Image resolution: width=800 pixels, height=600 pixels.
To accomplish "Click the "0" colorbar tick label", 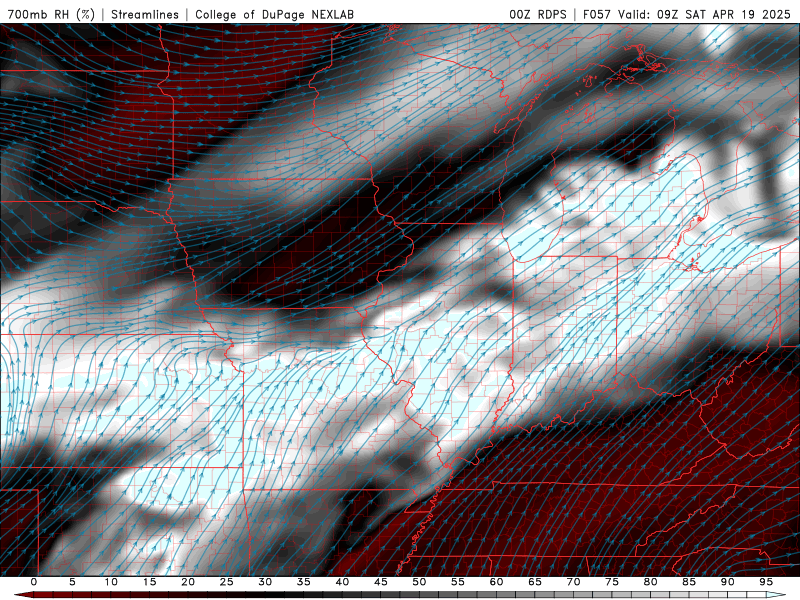I will pyautogui.click(x=34, y=582).
